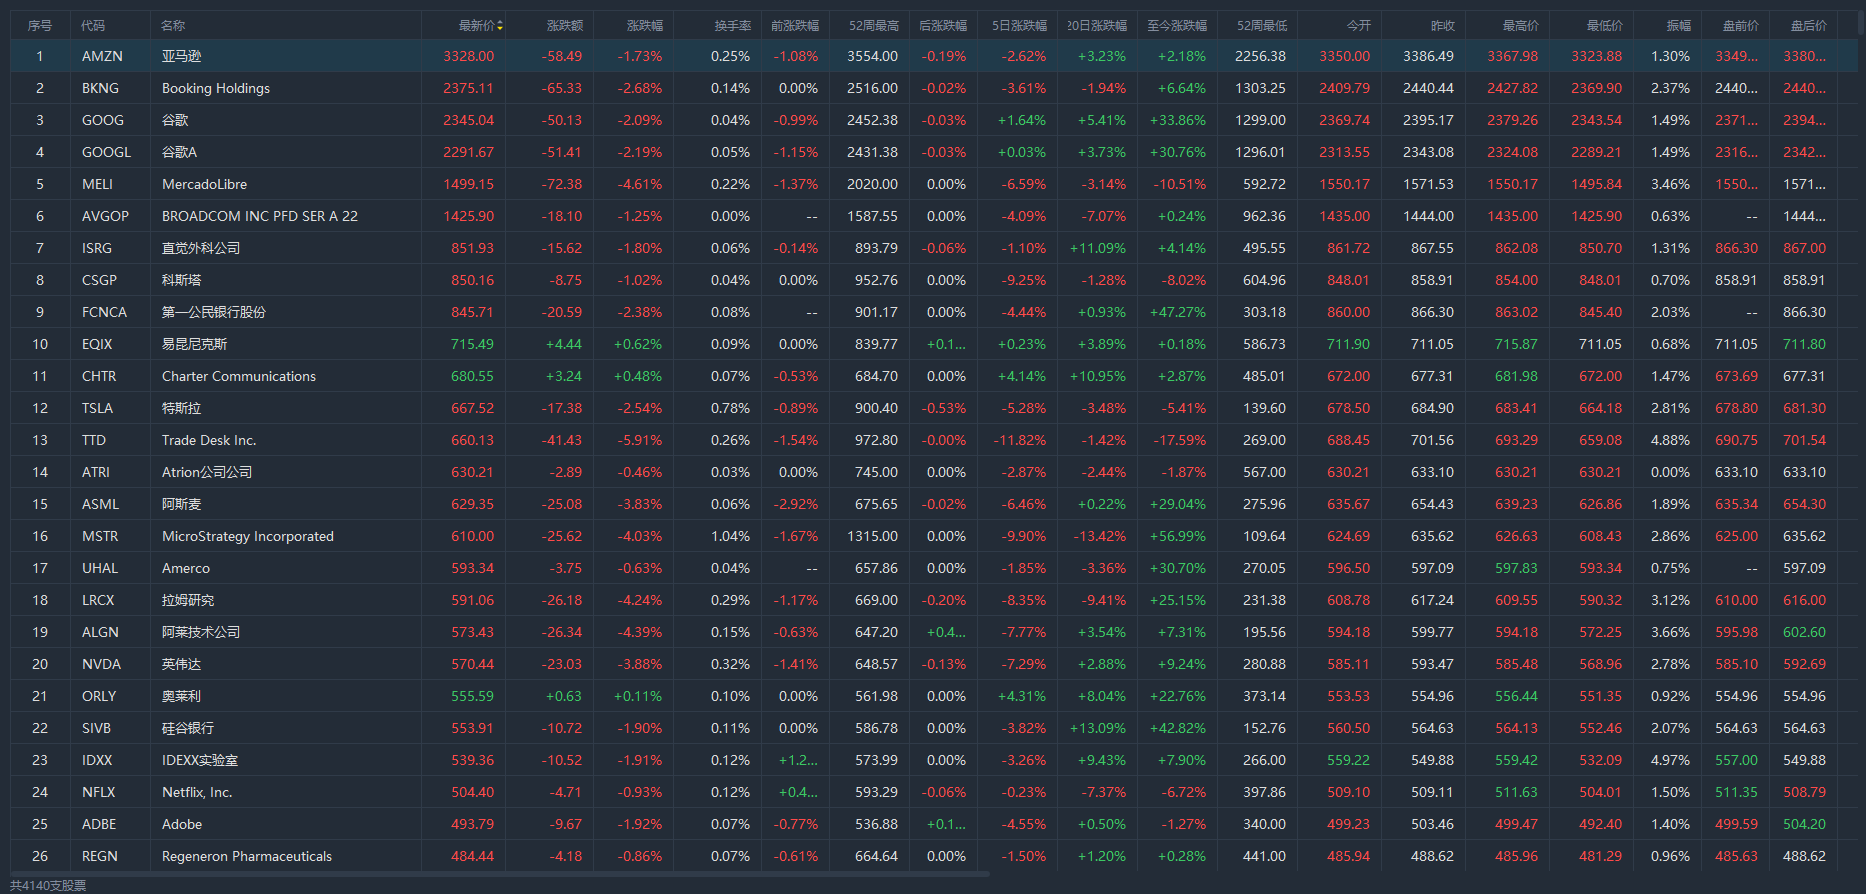The height and width of the screenshot is (894, 1866).
Task: Click the 序号 column header
Action: [x=40, y=26]
